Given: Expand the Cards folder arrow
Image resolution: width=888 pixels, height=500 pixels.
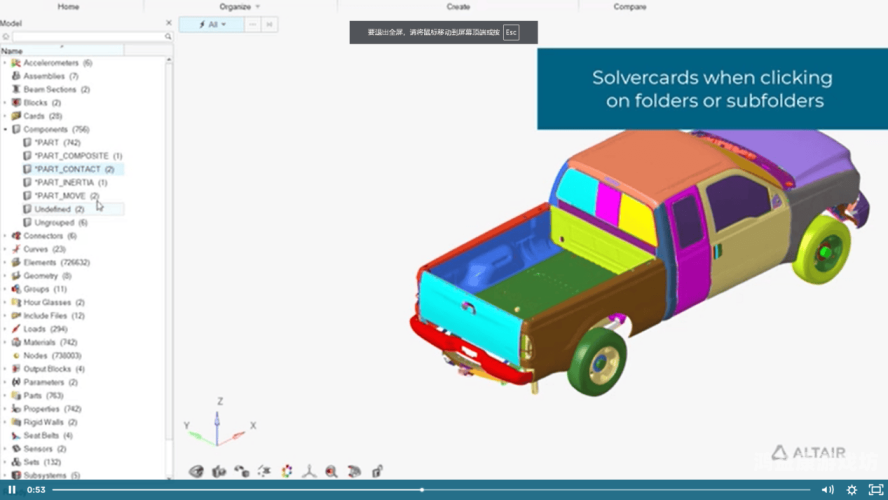Looking at the screenshot, I should pos(5,116).
